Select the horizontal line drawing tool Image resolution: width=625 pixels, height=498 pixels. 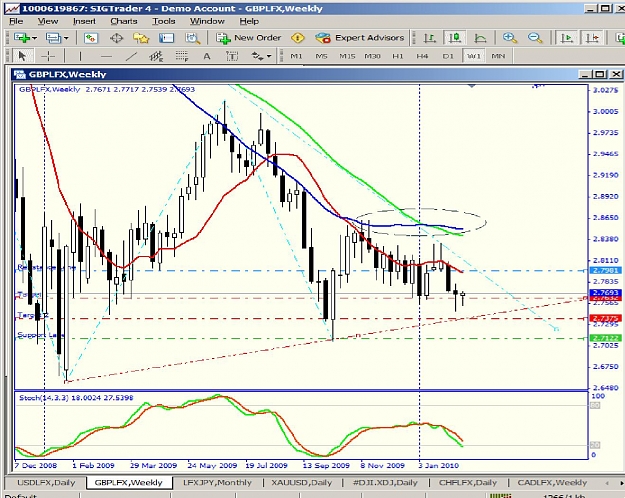106,56
